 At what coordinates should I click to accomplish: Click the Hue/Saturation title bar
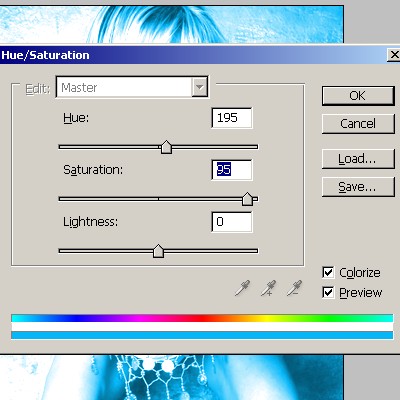point(193,55)
